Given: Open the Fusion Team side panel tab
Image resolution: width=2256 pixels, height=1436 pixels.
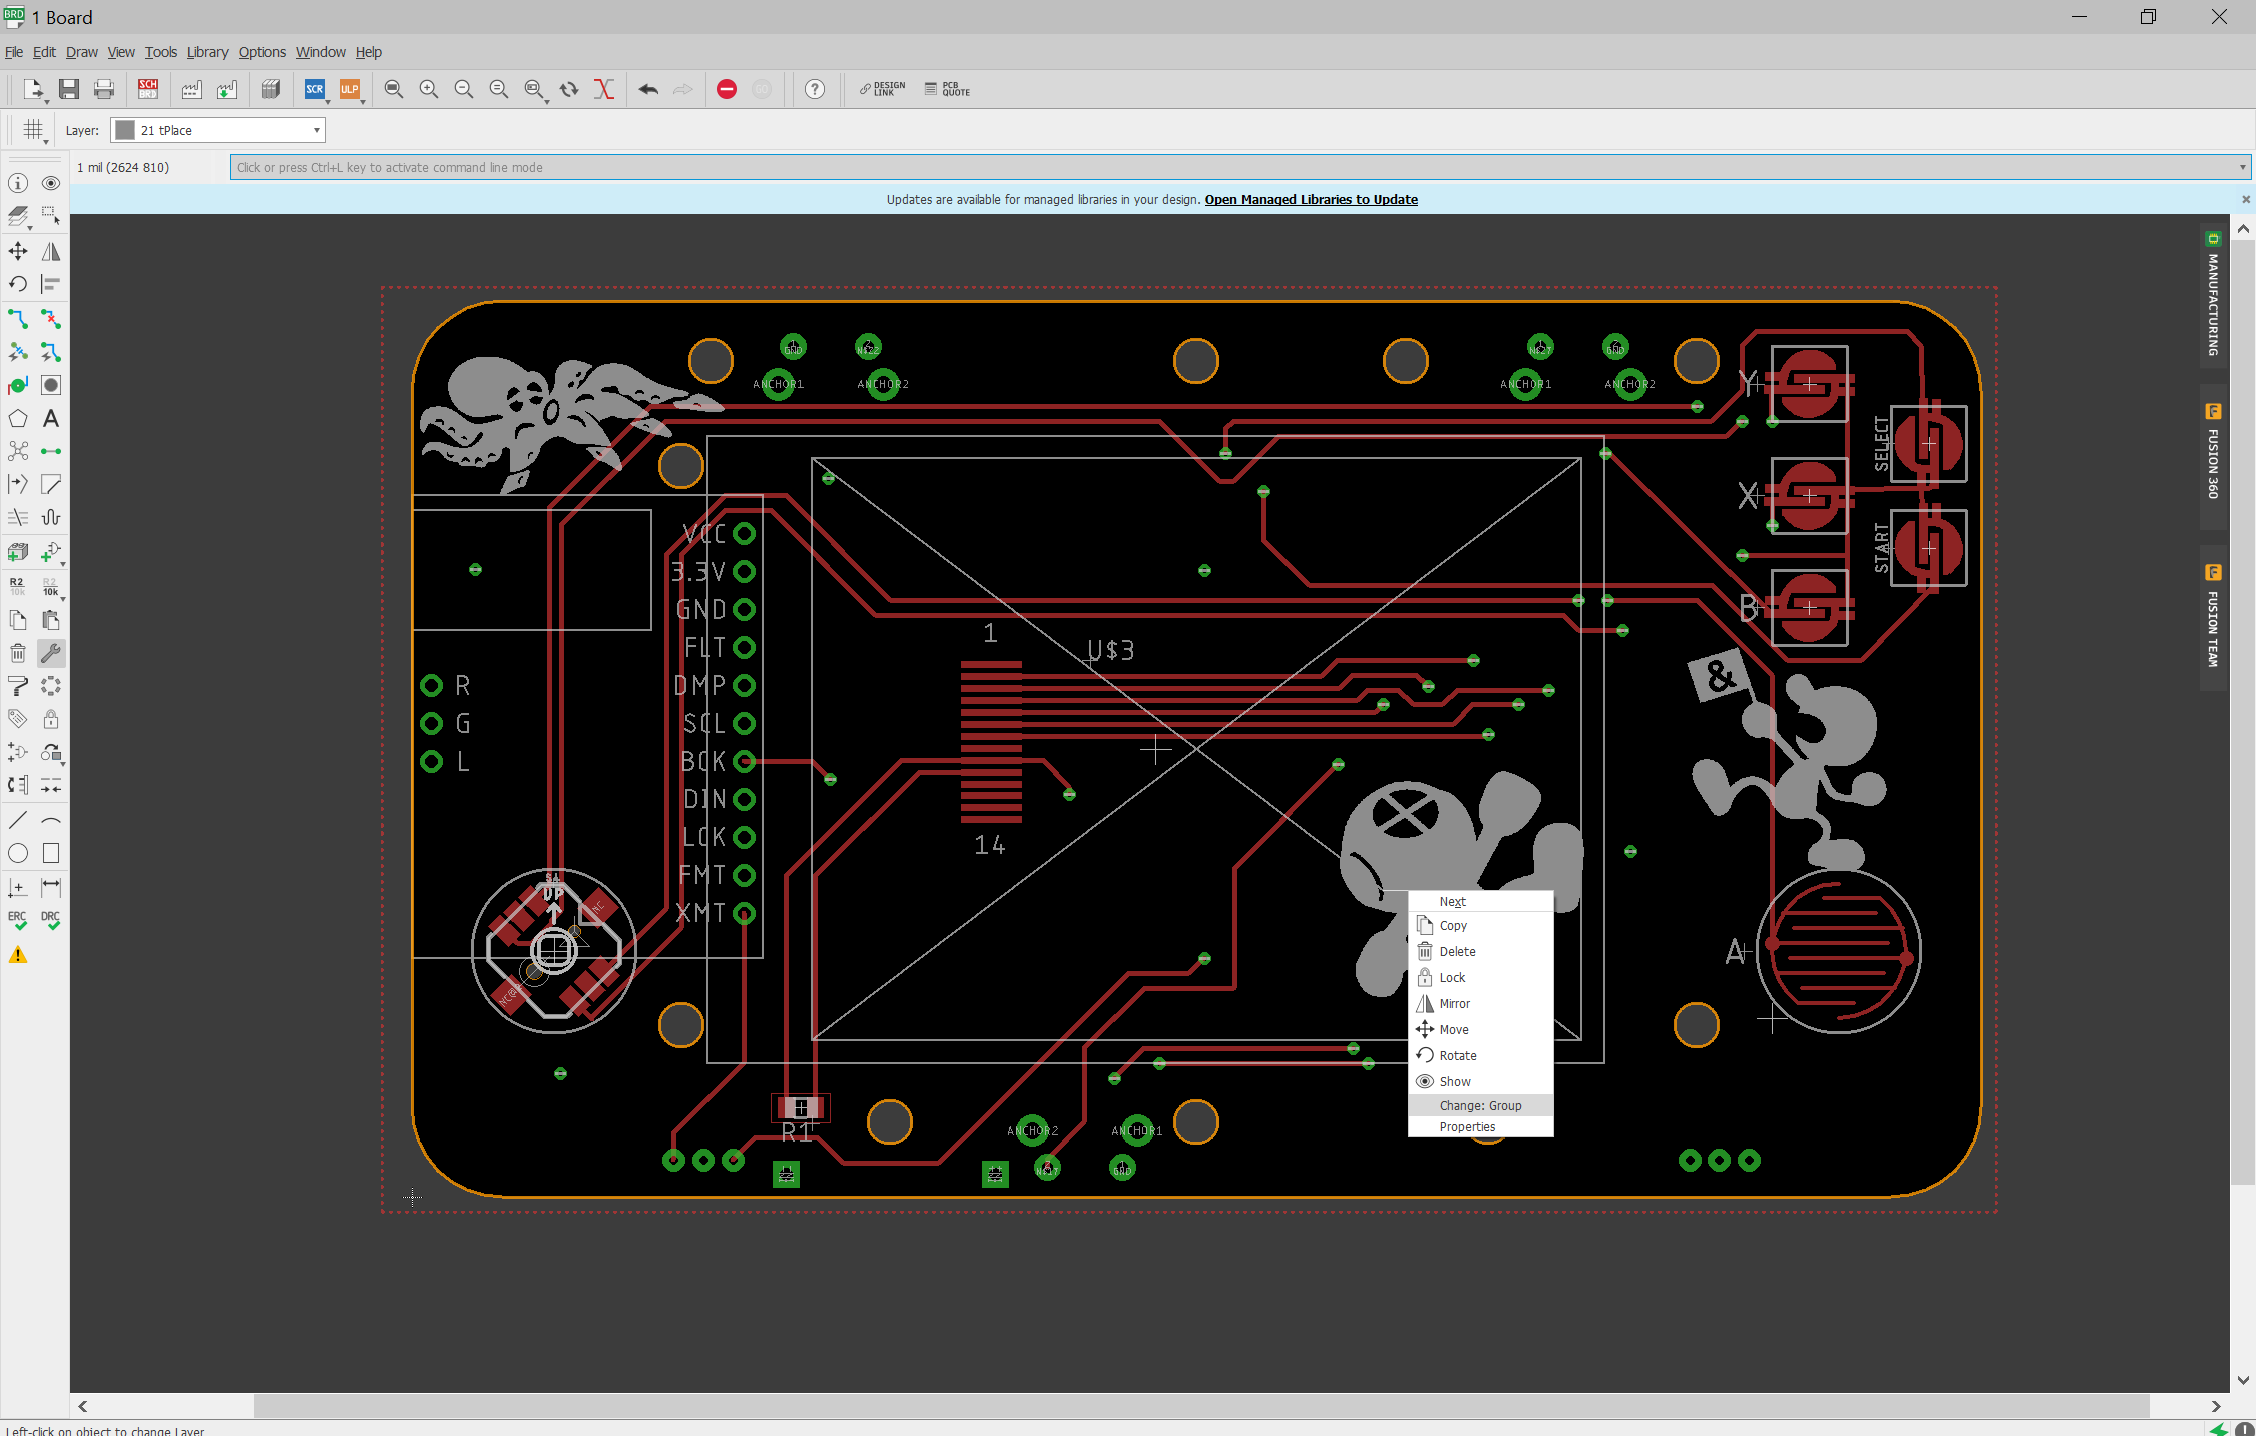Looking at the screenshot, I should tap(2213, 617).
